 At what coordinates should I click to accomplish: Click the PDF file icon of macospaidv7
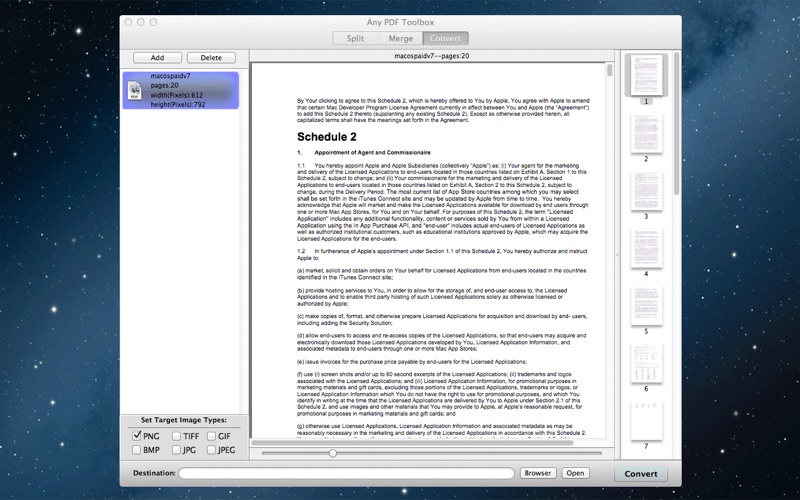[x=135, y=90]
